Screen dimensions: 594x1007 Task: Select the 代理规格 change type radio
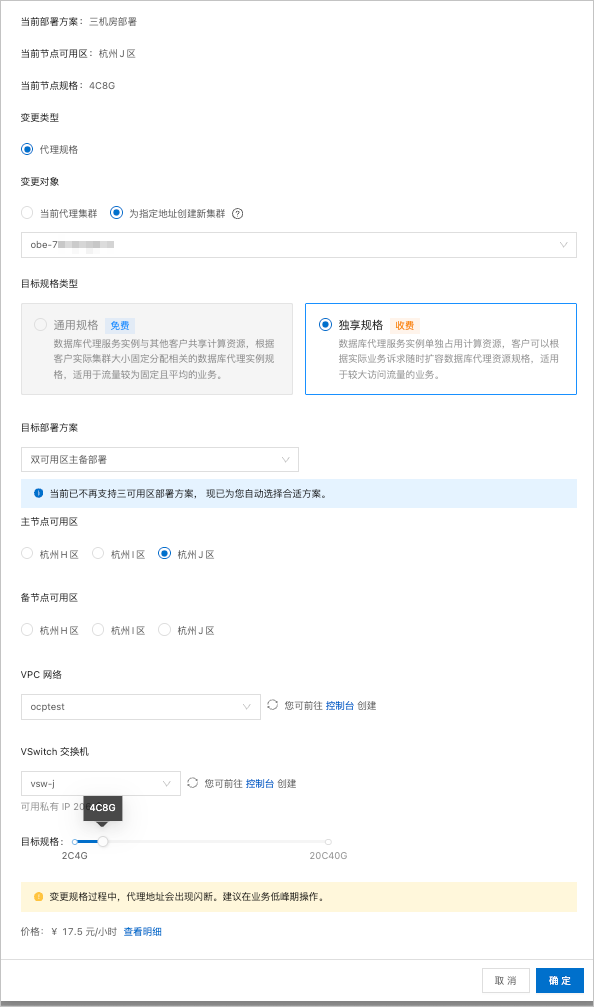(x=27, y=149)
